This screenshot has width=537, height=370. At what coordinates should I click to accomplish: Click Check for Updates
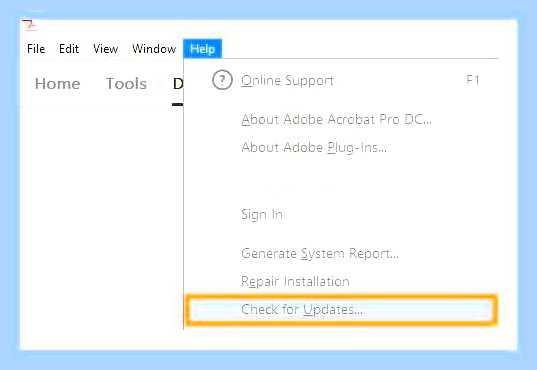coord(341,310)
